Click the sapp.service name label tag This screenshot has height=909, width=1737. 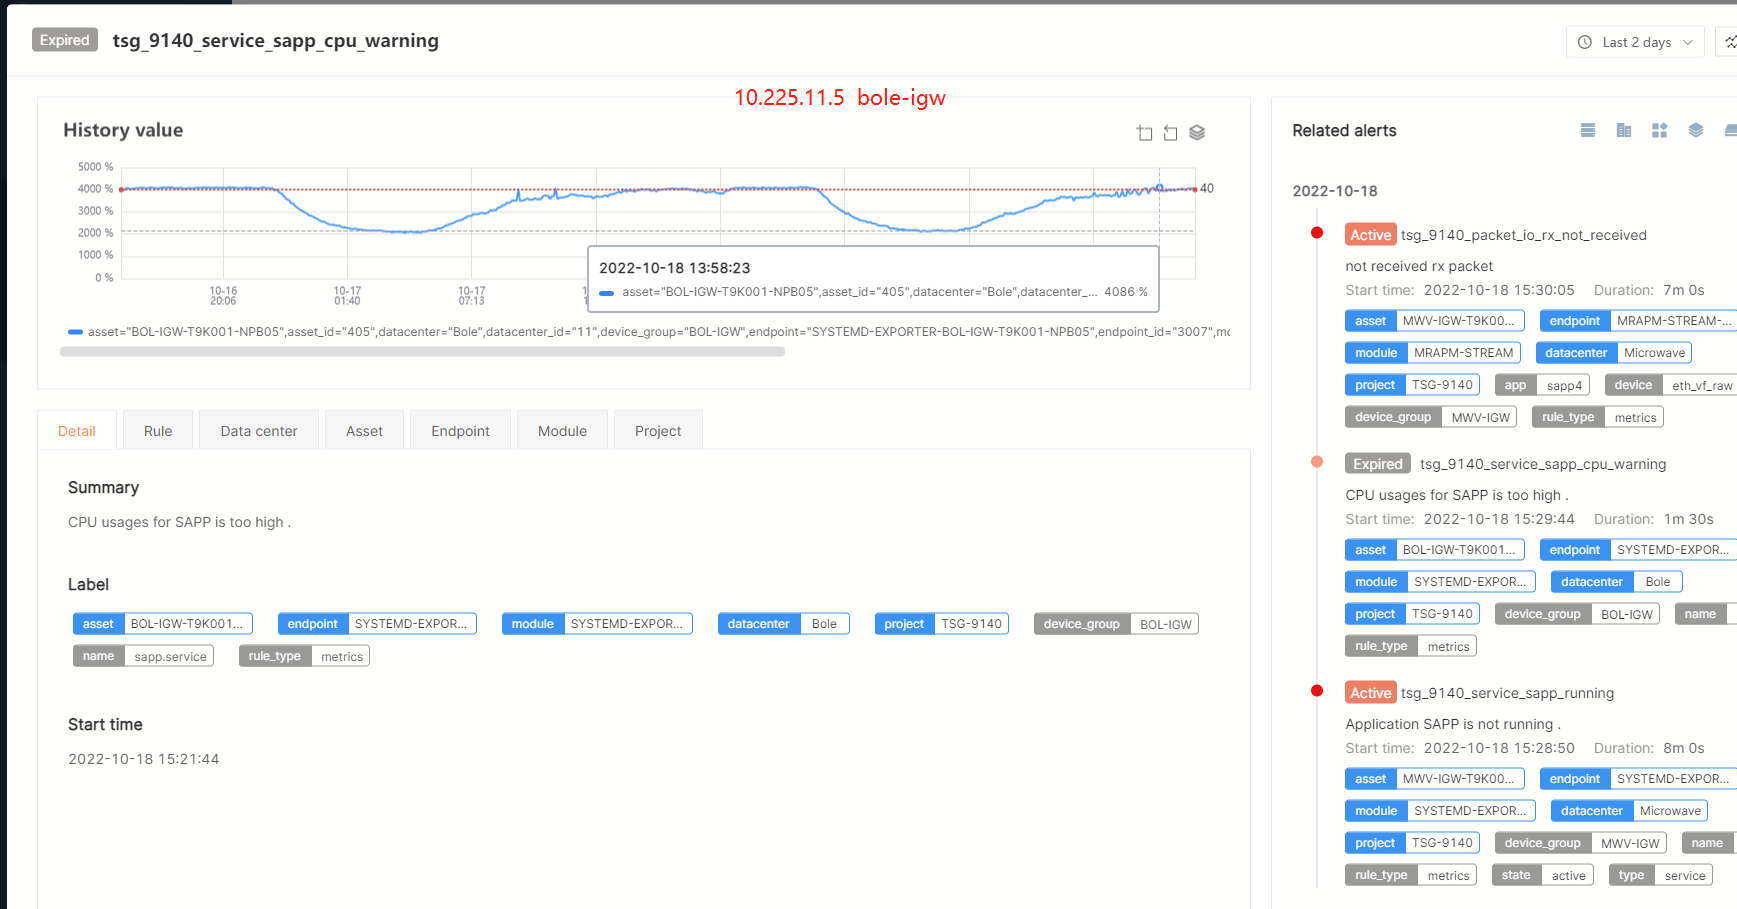(x=143, y=656)
